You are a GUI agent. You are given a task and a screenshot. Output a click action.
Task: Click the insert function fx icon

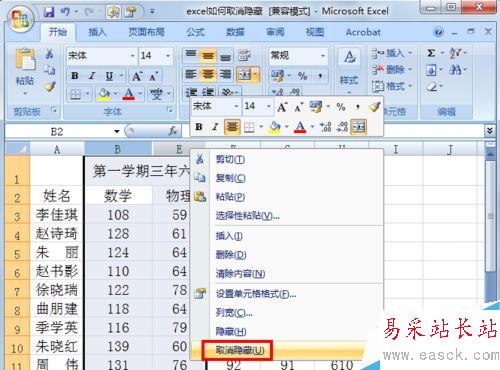pos(173,131)
